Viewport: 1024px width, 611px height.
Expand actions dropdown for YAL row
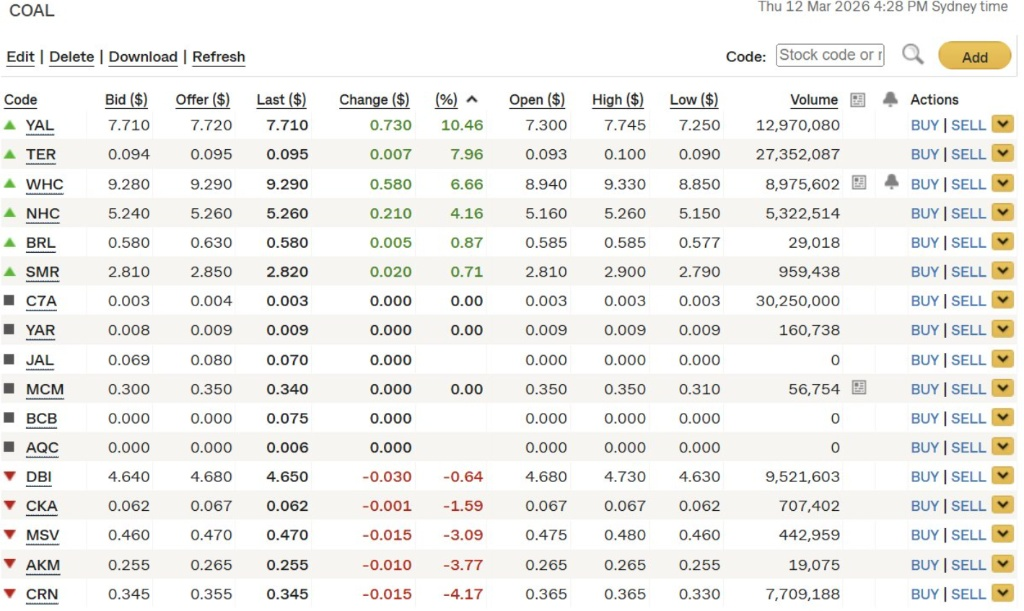pyautogui.click(x=1002, y=125)
